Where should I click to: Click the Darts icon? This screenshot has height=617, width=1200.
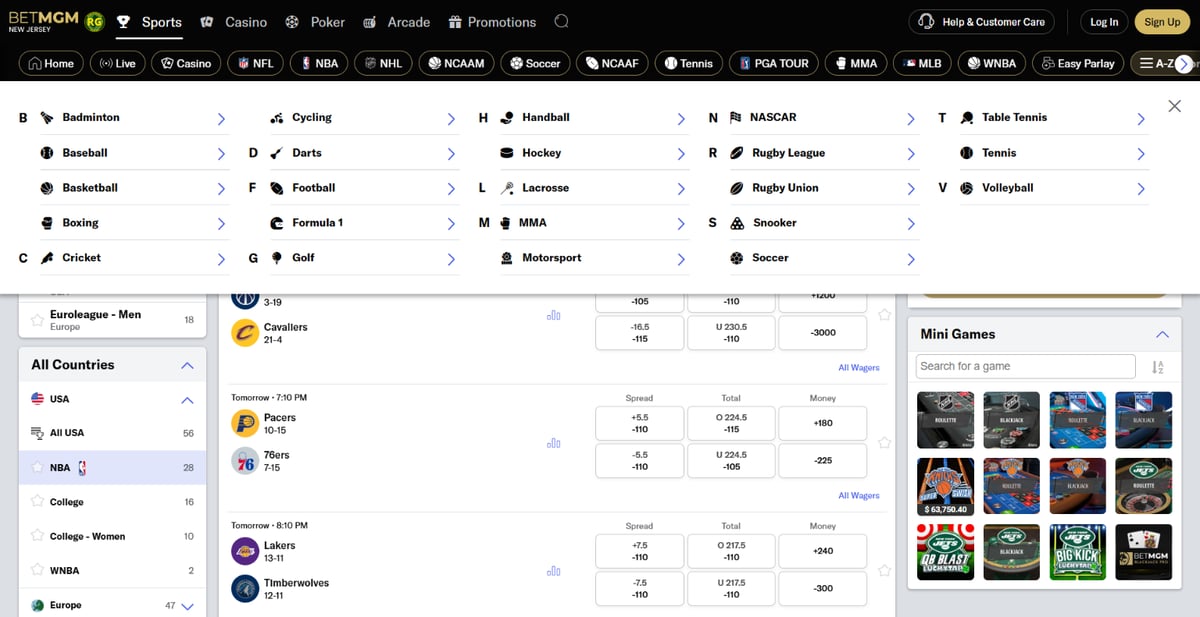(277, 153)
